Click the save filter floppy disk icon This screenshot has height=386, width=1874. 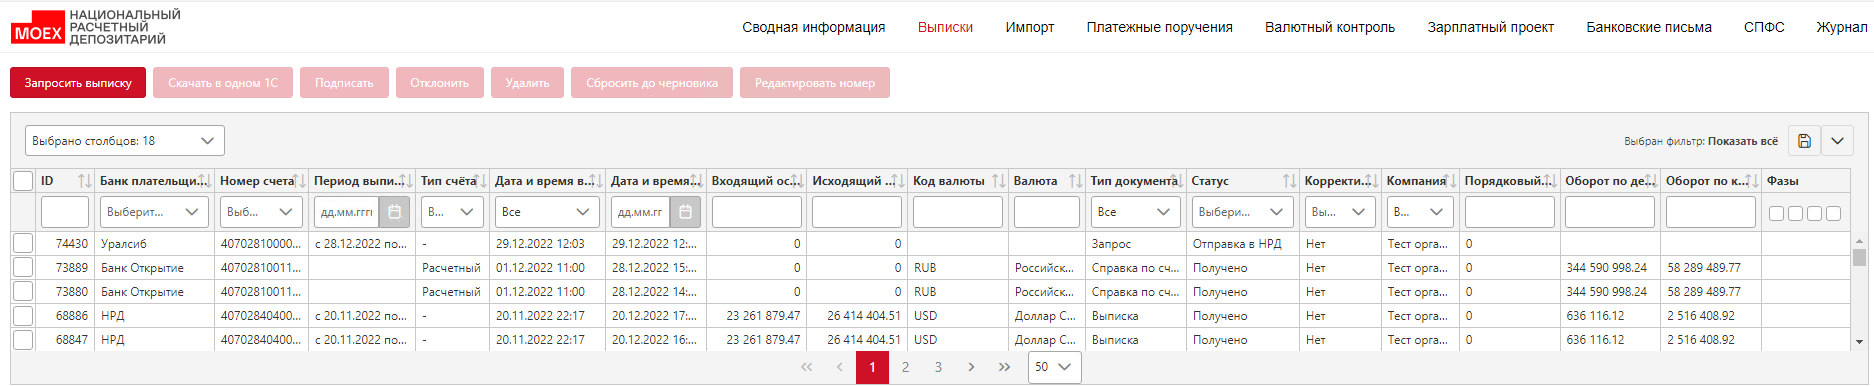(x=1804, y=141)
